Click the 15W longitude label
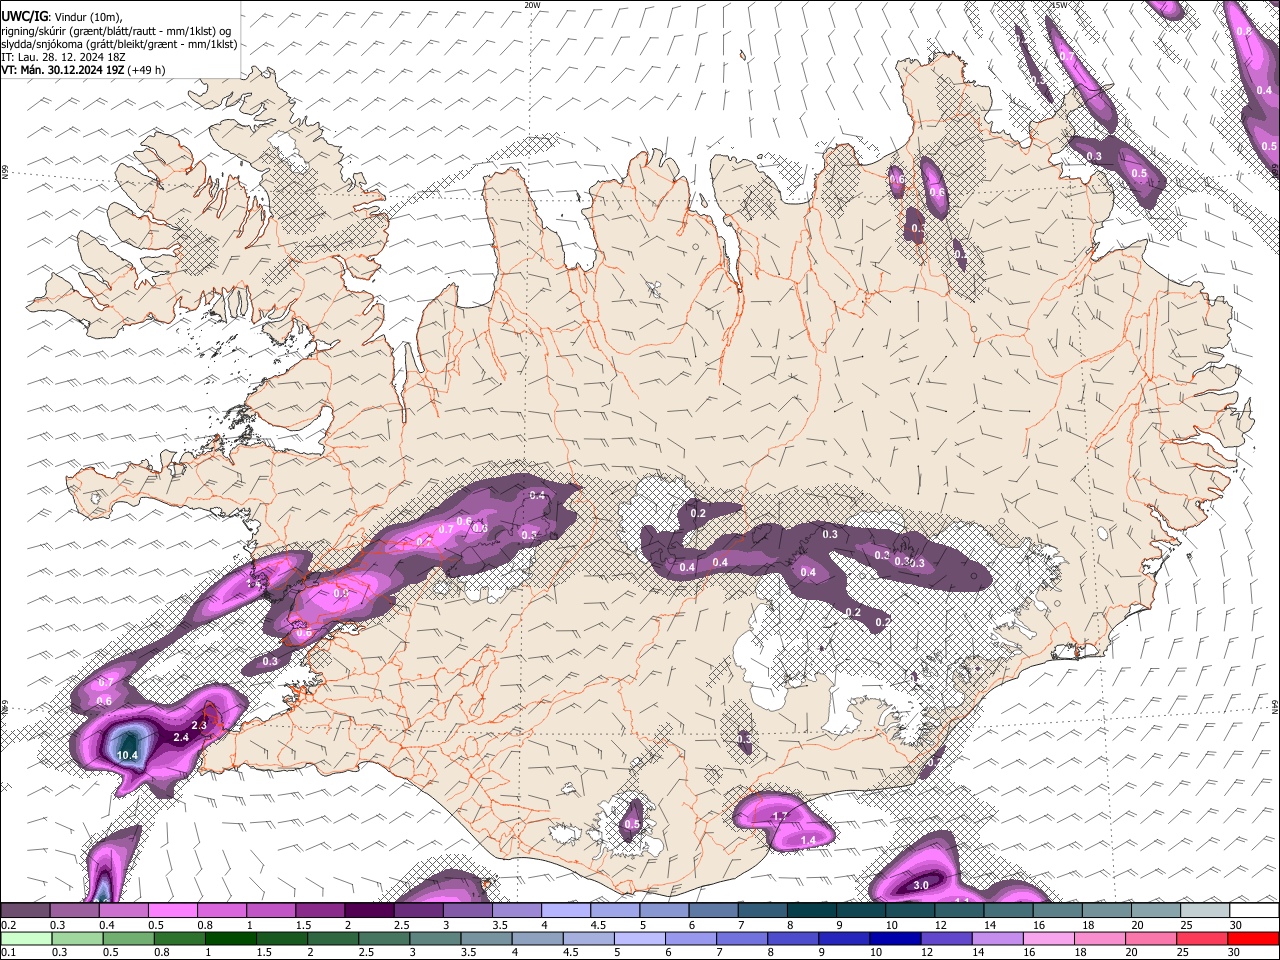Image resolution: width=1280 pixels, height=960 pixels. pyautogui.click(x=1060, y=5)
